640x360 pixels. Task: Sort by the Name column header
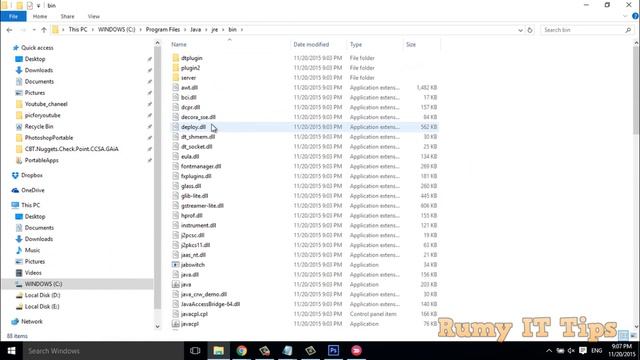coord(178,44)
